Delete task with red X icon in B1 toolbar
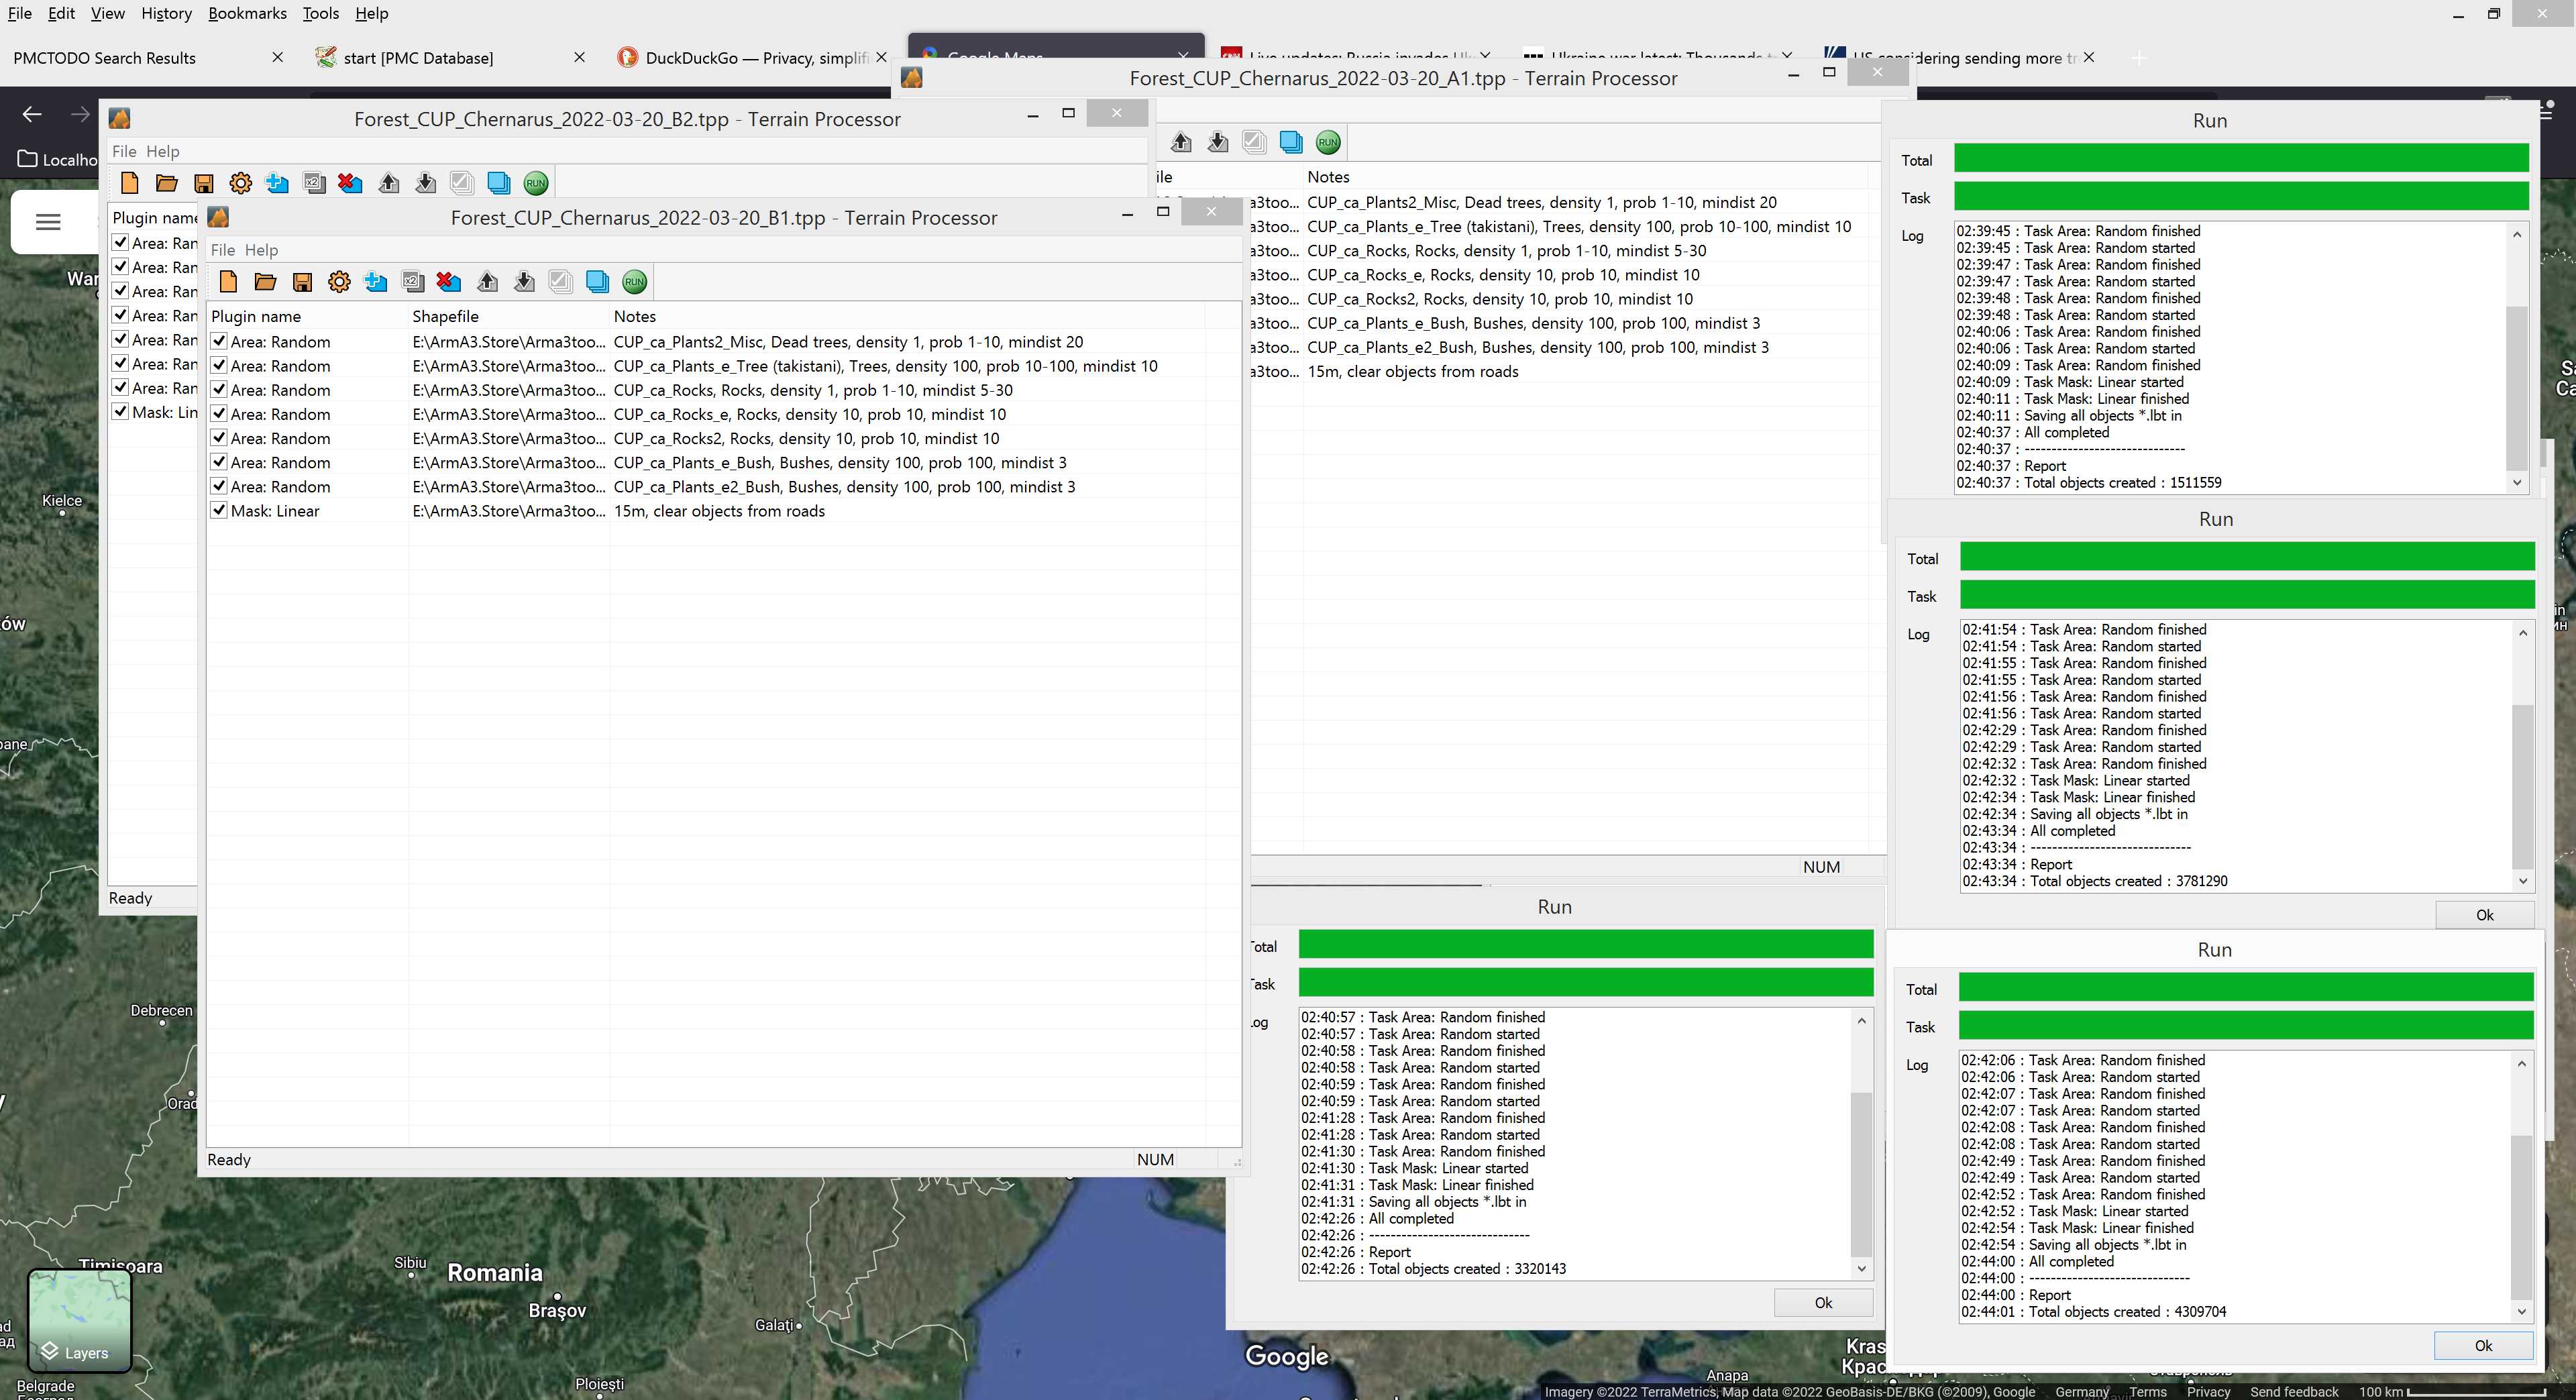 coord(449,282)
